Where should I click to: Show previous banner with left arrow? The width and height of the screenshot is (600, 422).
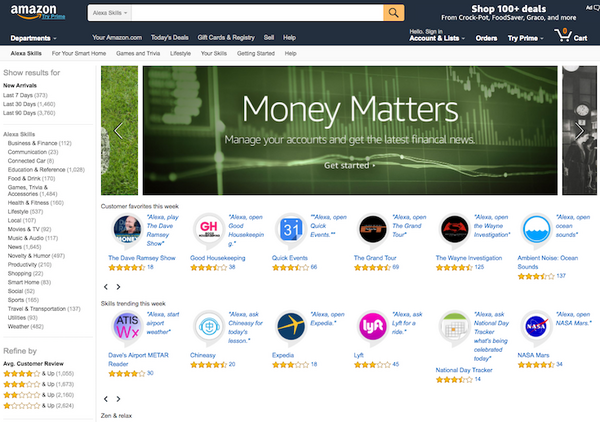point(119,131)
